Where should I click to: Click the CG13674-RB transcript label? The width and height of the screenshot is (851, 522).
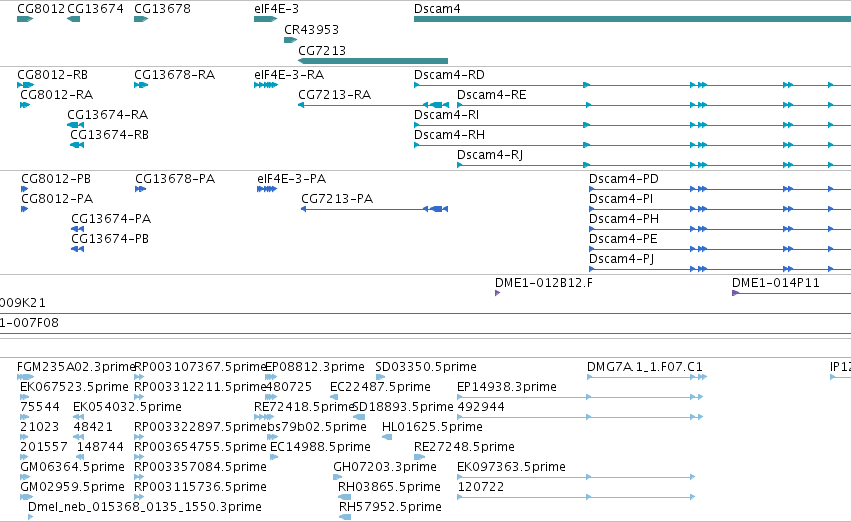tap(110, 135)
